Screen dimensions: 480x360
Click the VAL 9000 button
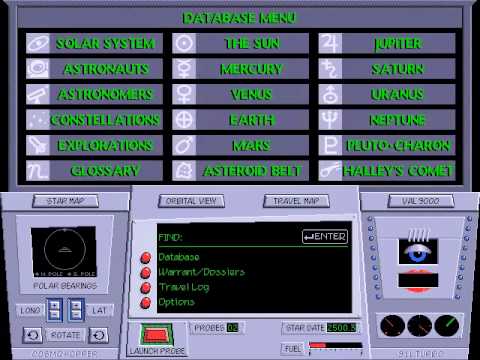pyautogui.click(x=421, y=201)
